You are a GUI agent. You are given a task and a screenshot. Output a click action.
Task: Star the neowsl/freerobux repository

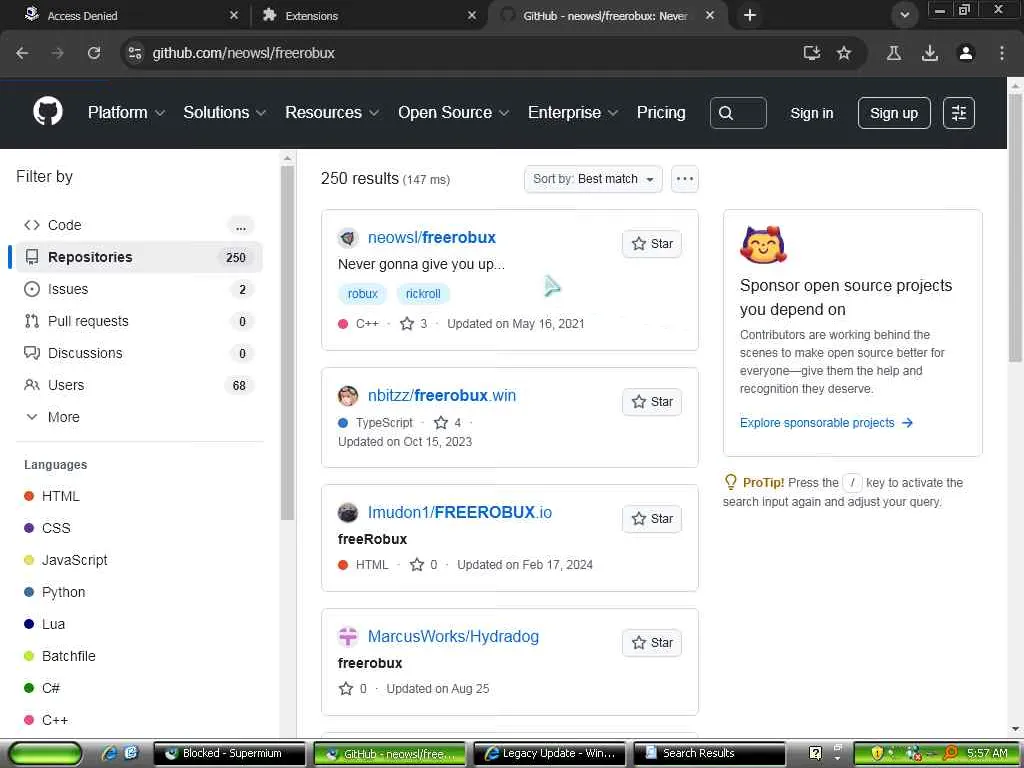tap(652, 244)
